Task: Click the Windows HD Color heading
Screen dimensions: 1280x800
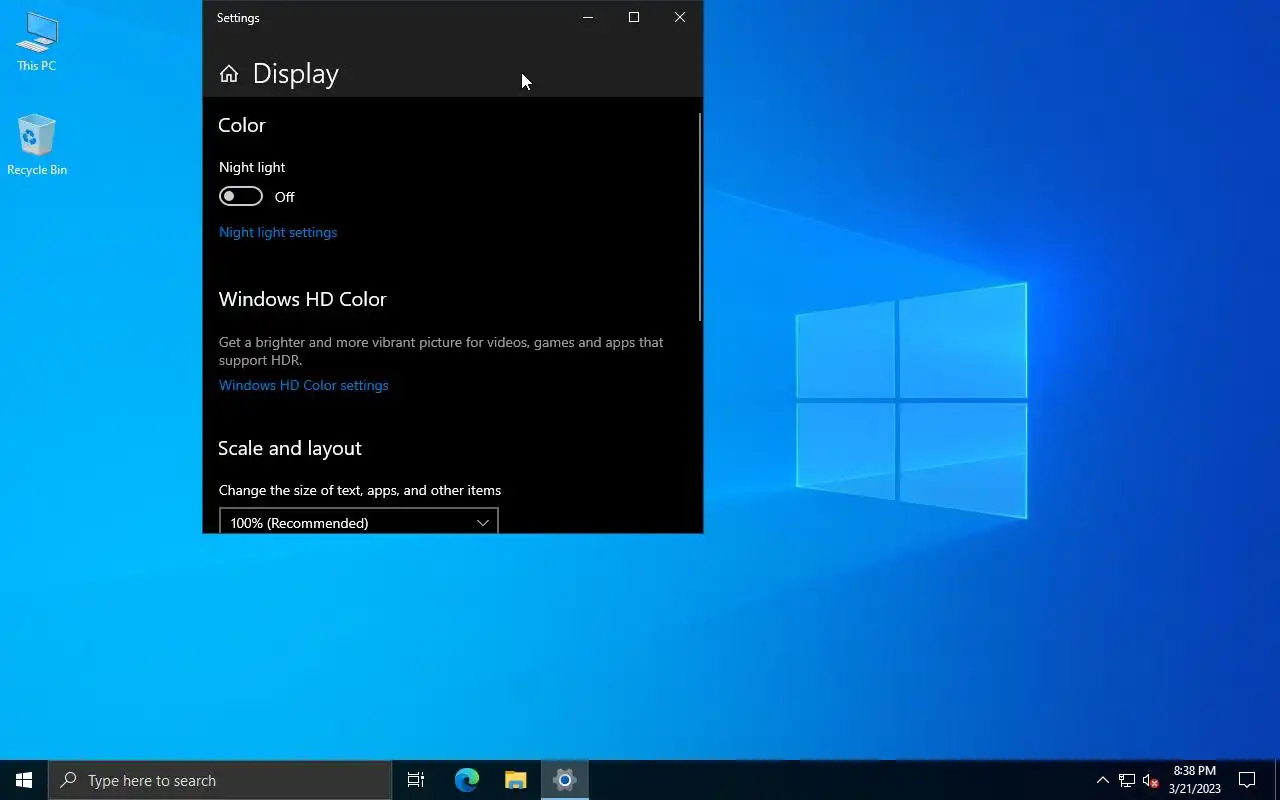Action: pos(302,299)
